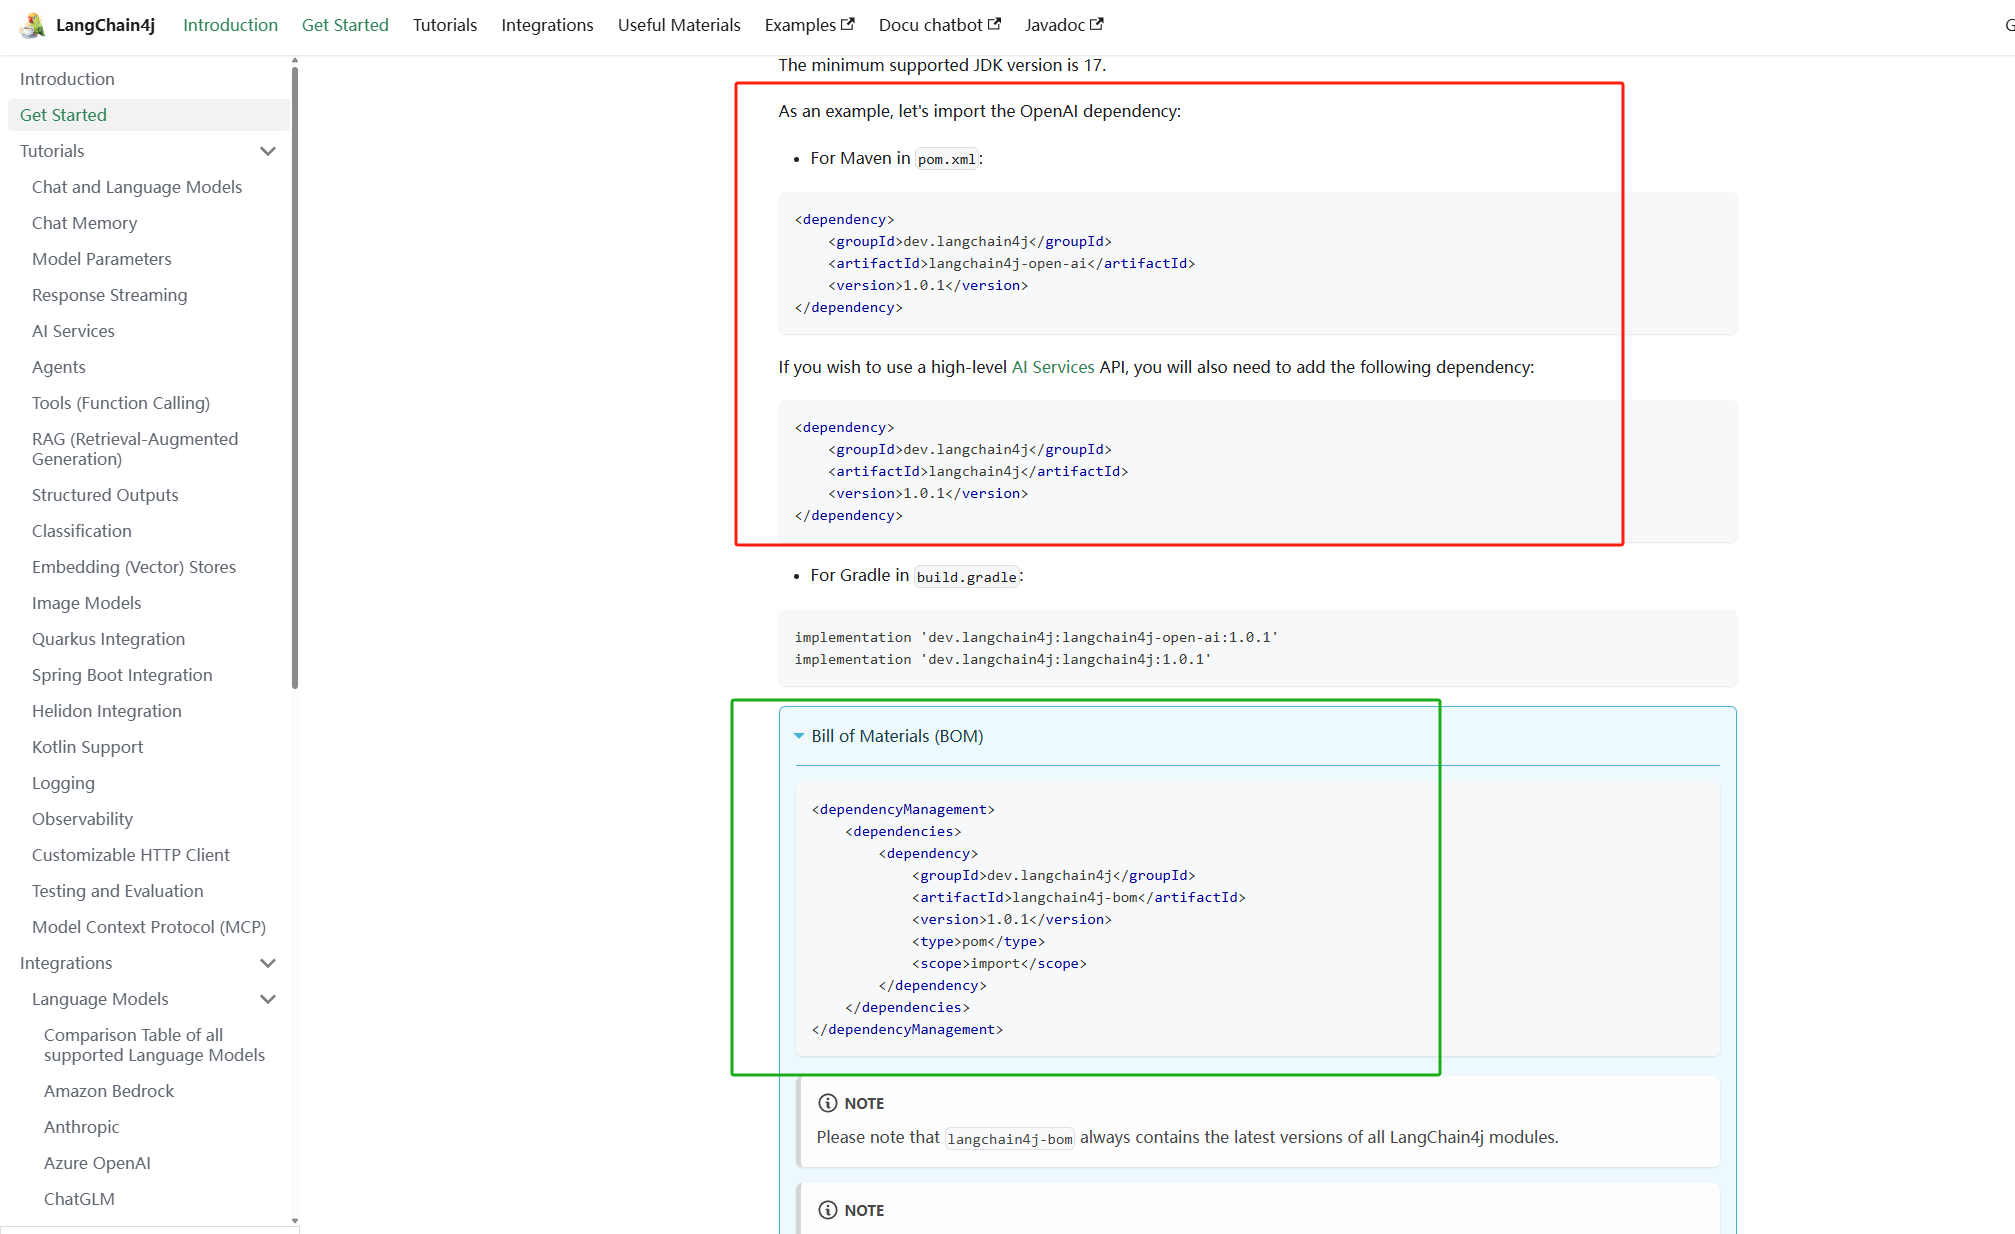Open the Tutorials top navigation menu
Viewport: 2015px width, 1234px height.
coord(444,25)
